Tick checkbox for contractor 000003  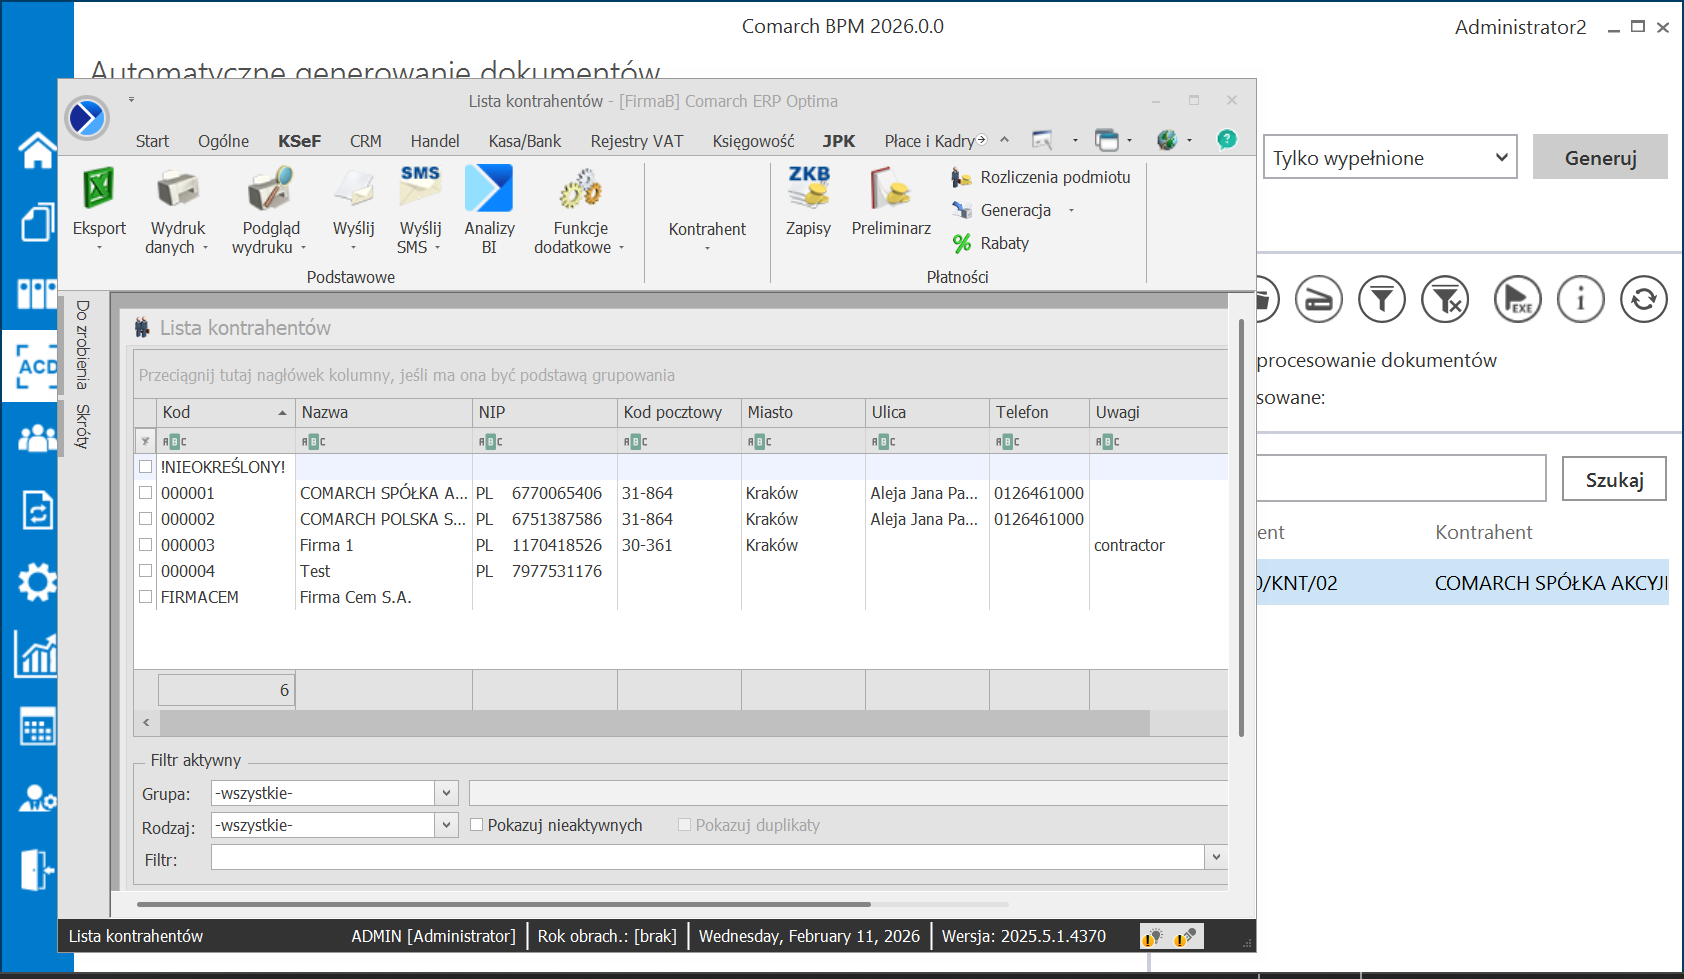[x=146, y=545]
